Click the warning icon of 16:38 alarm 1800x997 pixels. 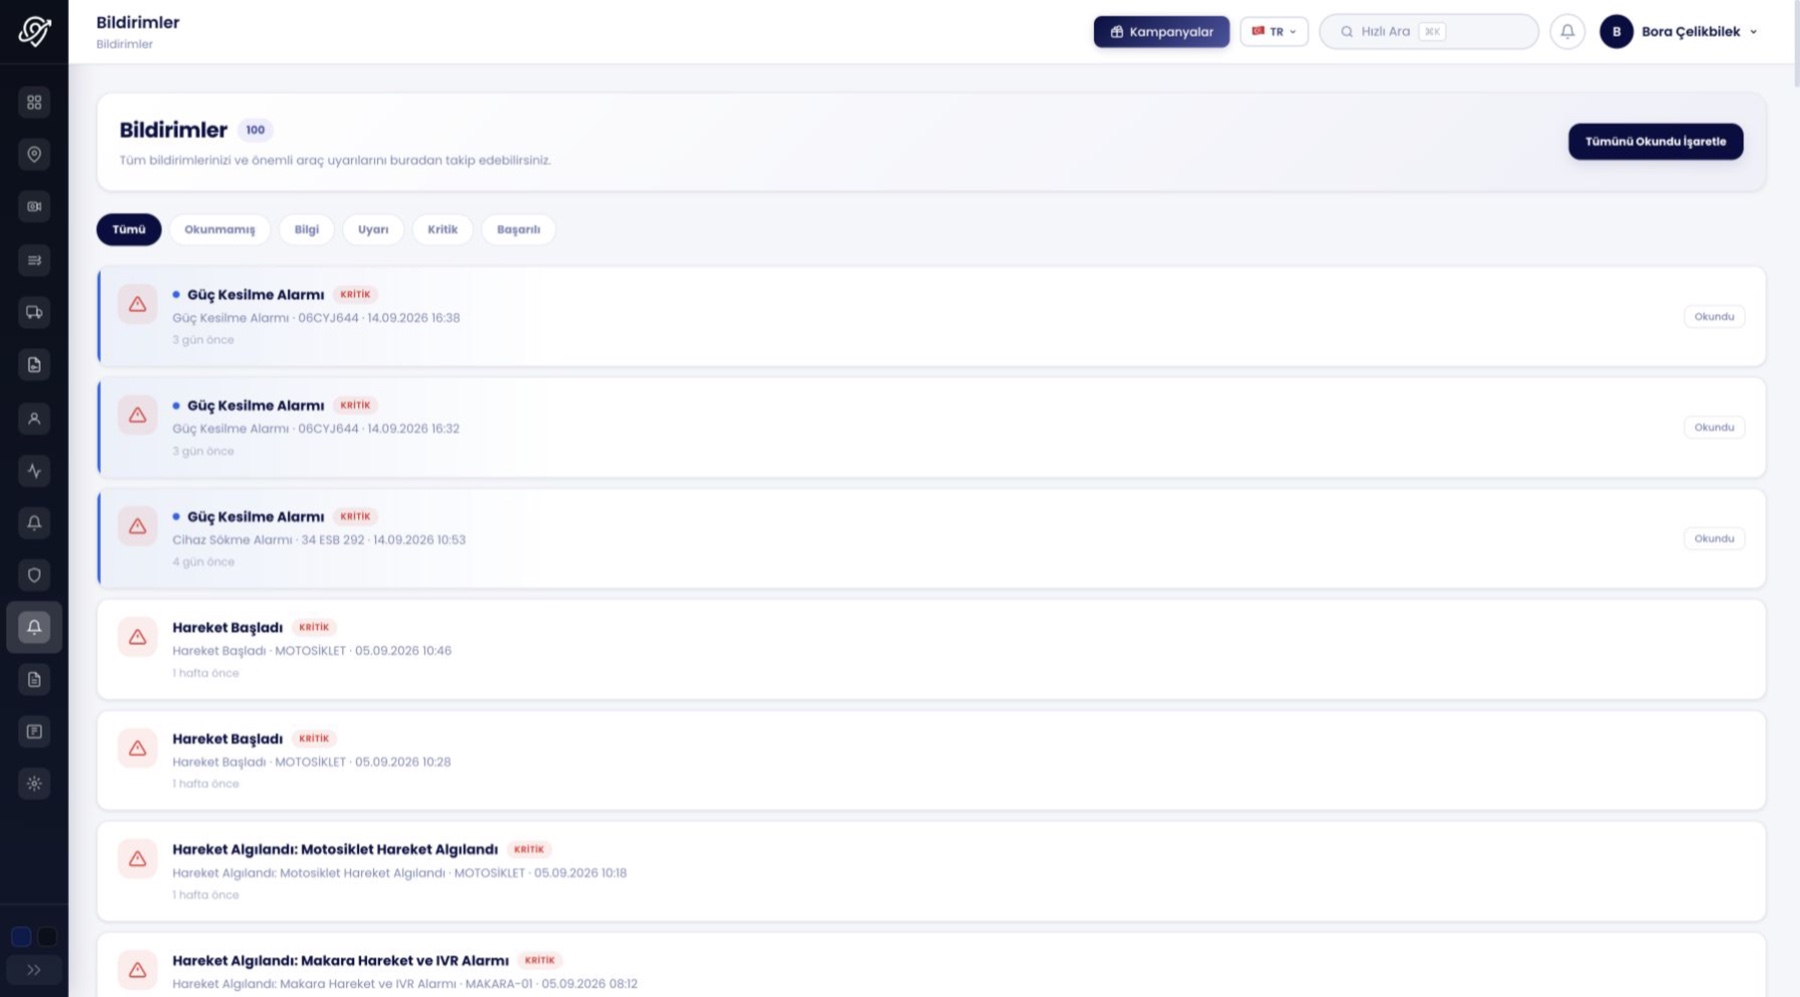point(138,304)
